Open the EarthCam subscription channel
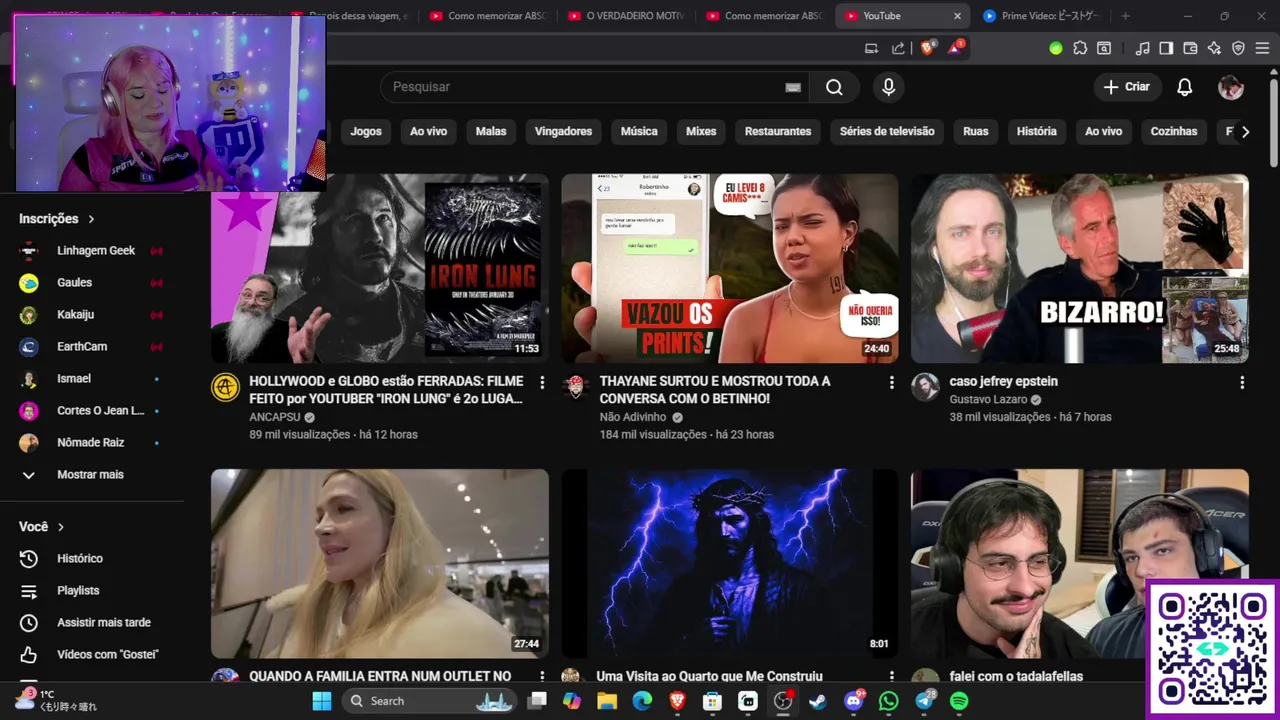1280x720 pixels. 92,346
